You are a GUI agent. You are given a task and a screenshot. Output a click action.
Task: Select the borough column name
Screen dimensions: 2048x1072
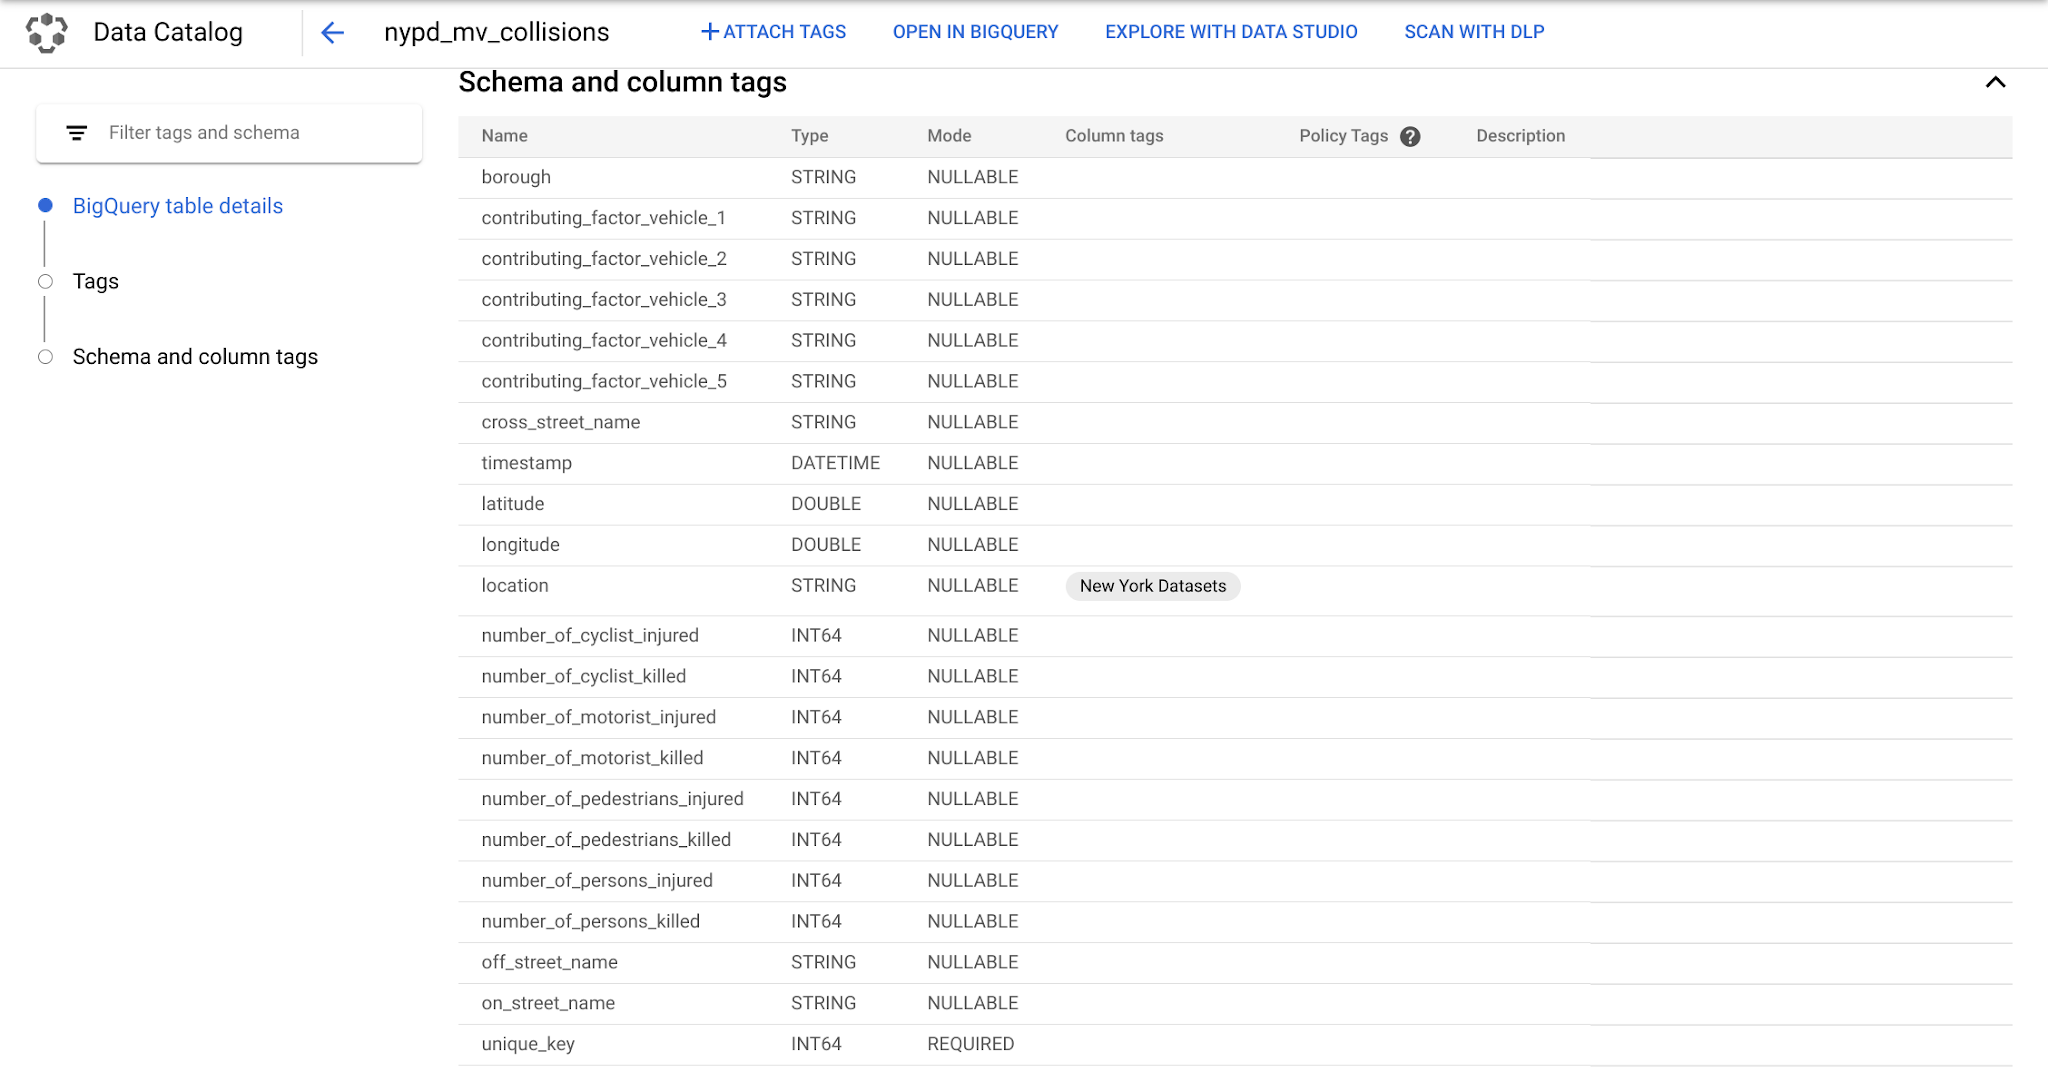tap(516, 177)
